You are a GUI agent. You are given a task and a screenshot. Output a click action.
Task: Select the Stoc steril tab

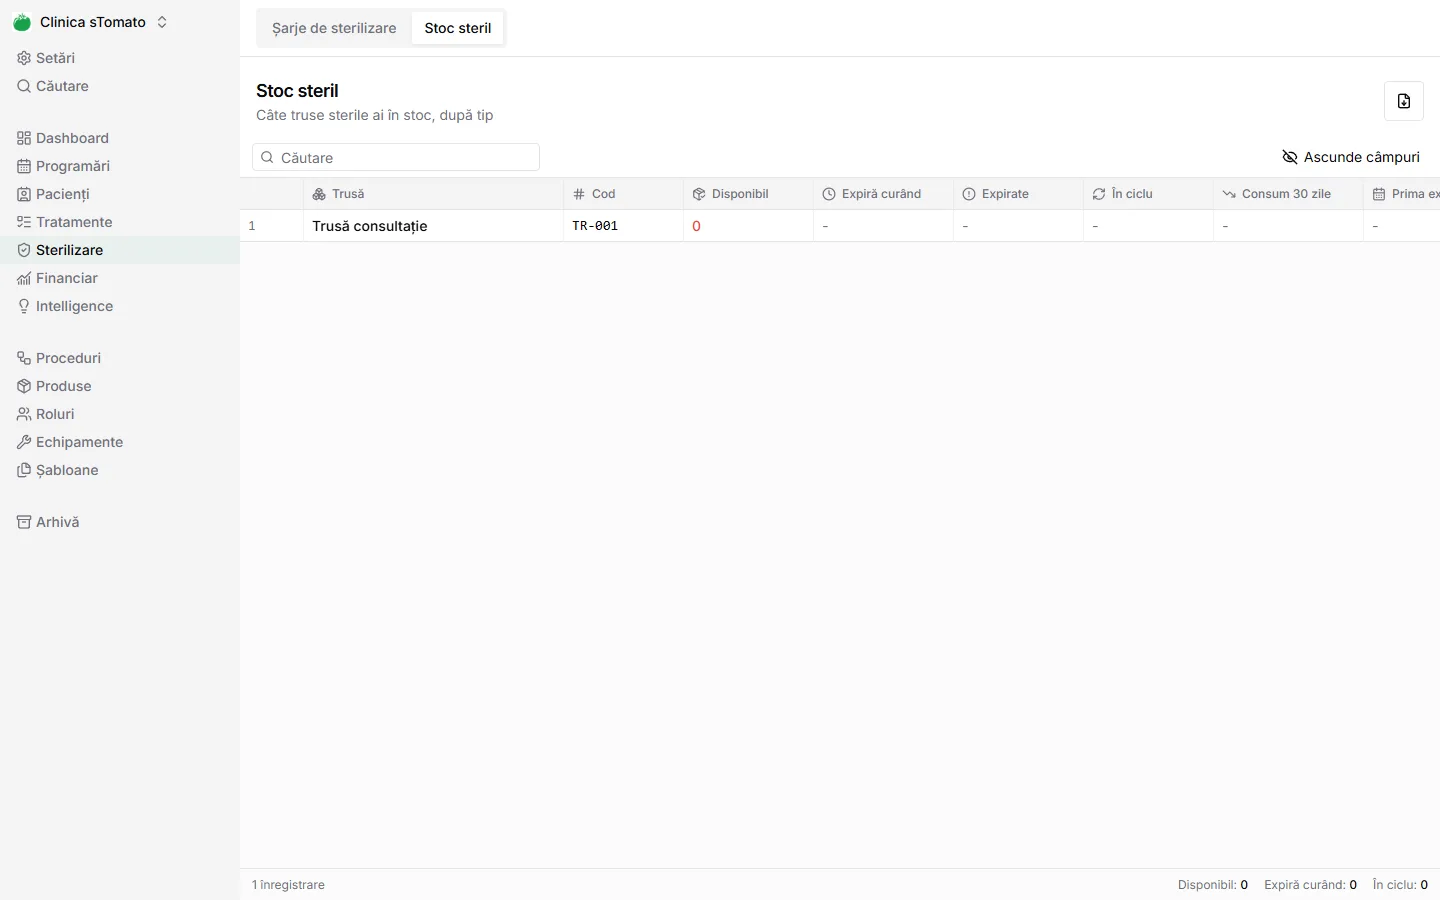click(458, 28)
